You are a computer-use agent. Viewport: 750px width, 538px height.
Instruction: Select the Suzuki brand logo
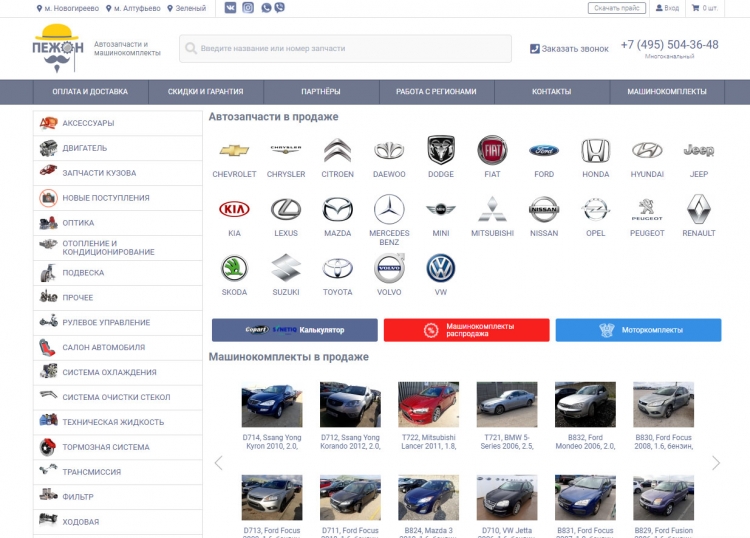[286, 268]
